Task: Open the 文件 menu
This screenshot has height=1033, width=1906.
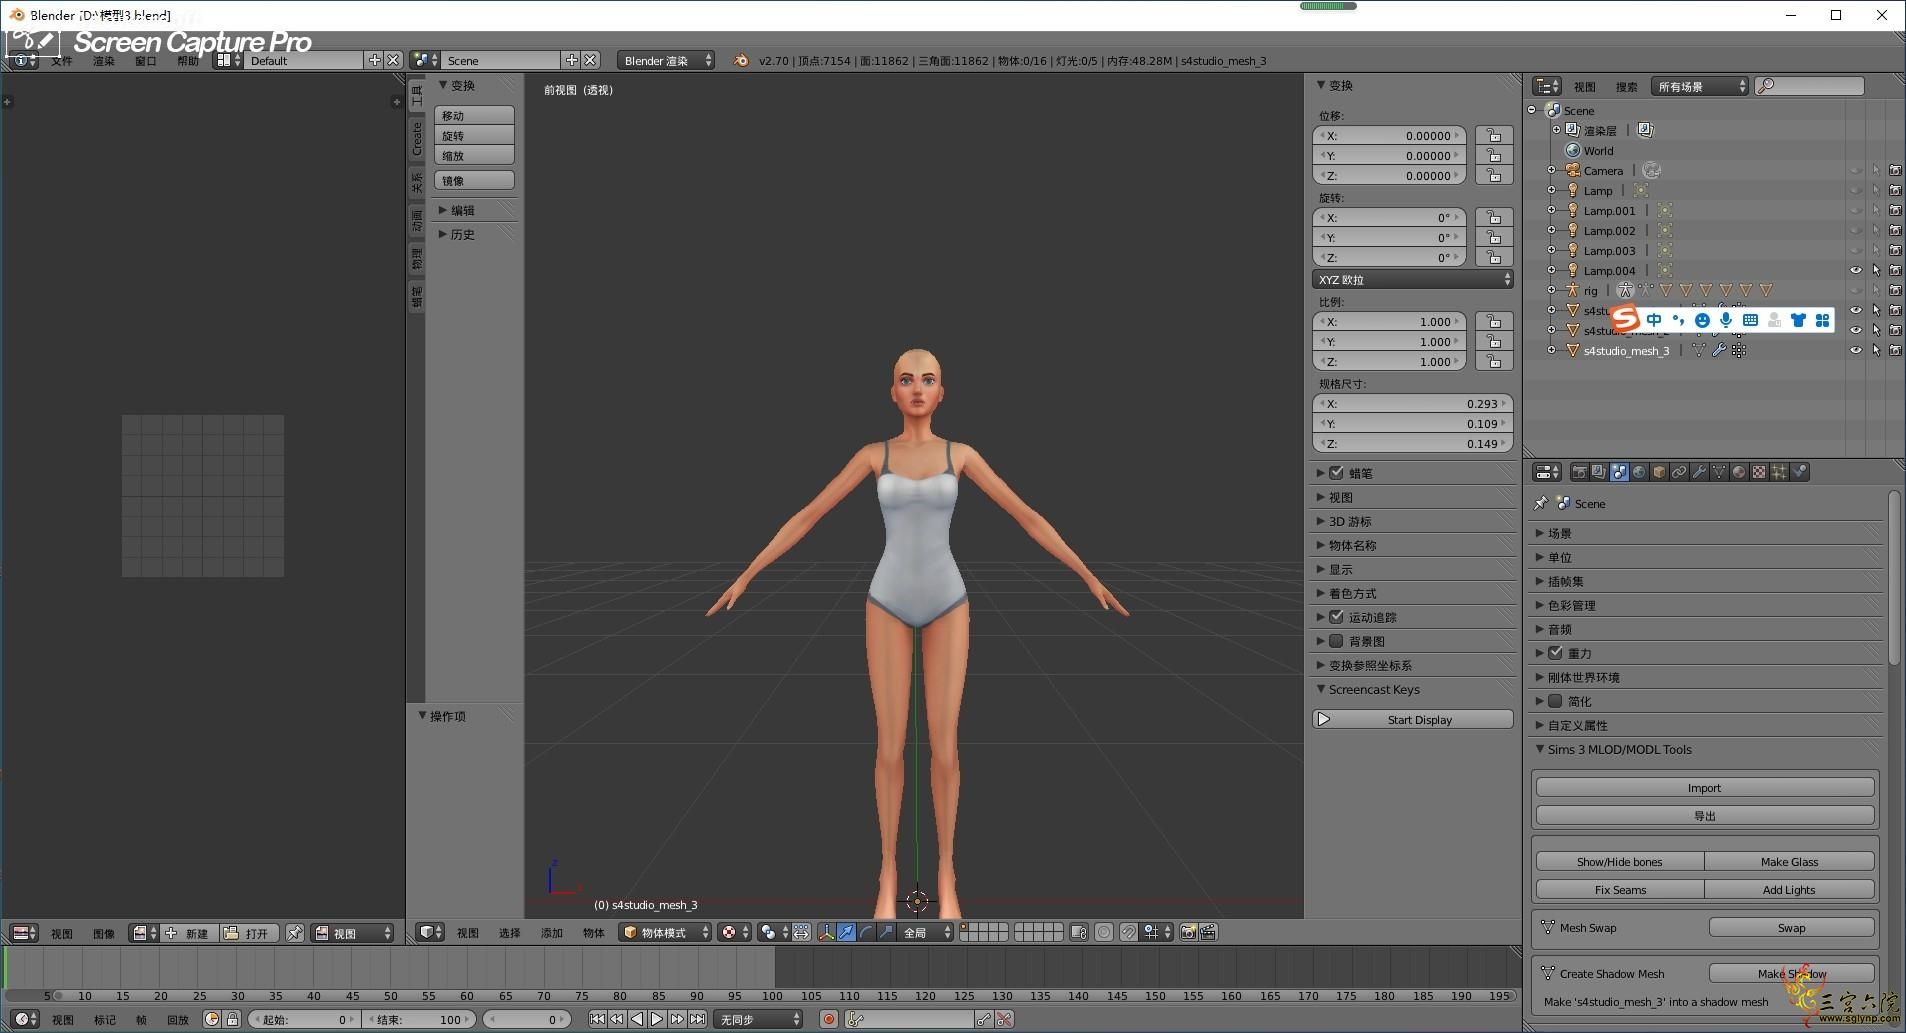Action: click(x=62, y=61)
